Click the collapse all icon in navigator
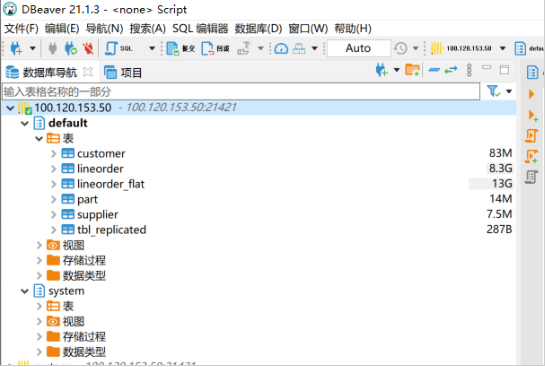 434,70
